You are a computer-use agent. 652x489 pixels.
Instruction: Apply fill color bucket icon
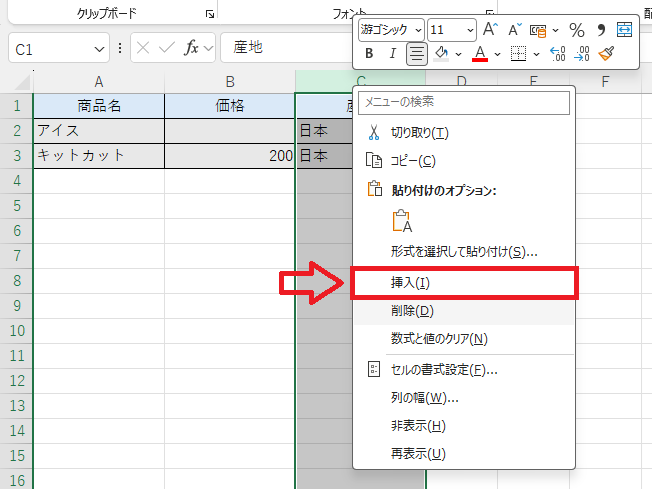[441, 54]
